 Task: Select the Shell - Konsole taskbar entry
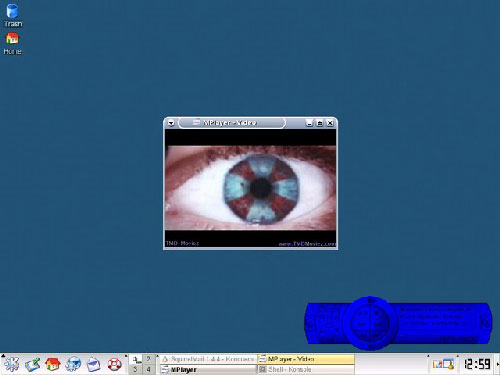pos(306,369)
